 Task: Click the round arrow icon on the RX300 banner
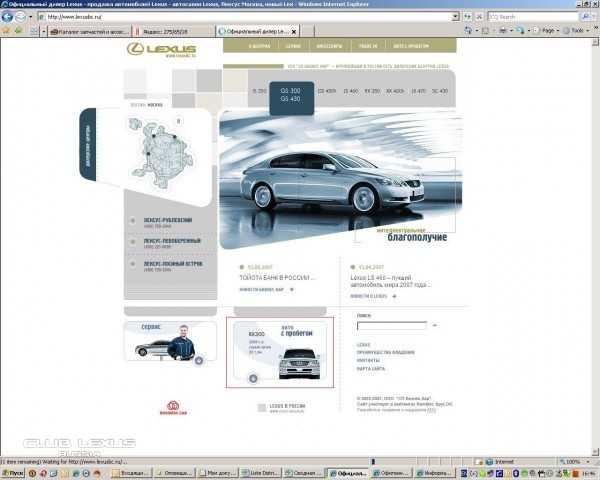click(x=252, y=378)
